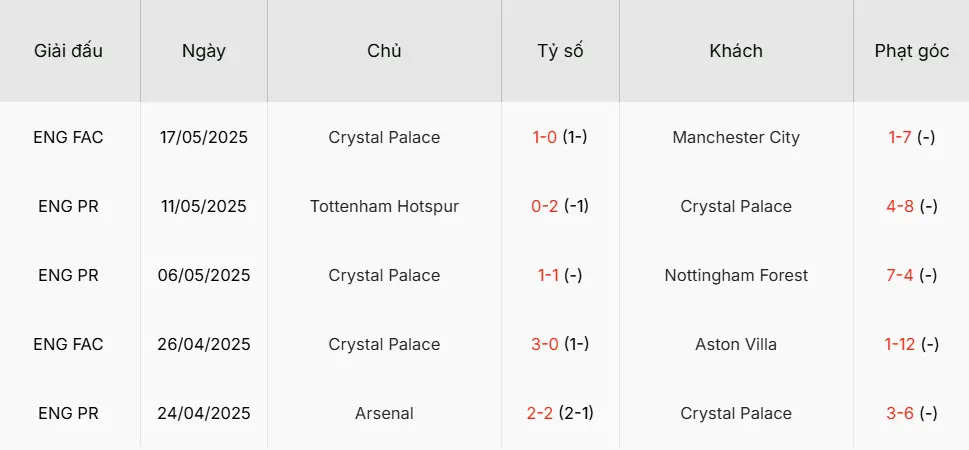Viewport: 969px width, 450px height.
Task: Click the Arsenal home team name
Action: click(384, 414)
